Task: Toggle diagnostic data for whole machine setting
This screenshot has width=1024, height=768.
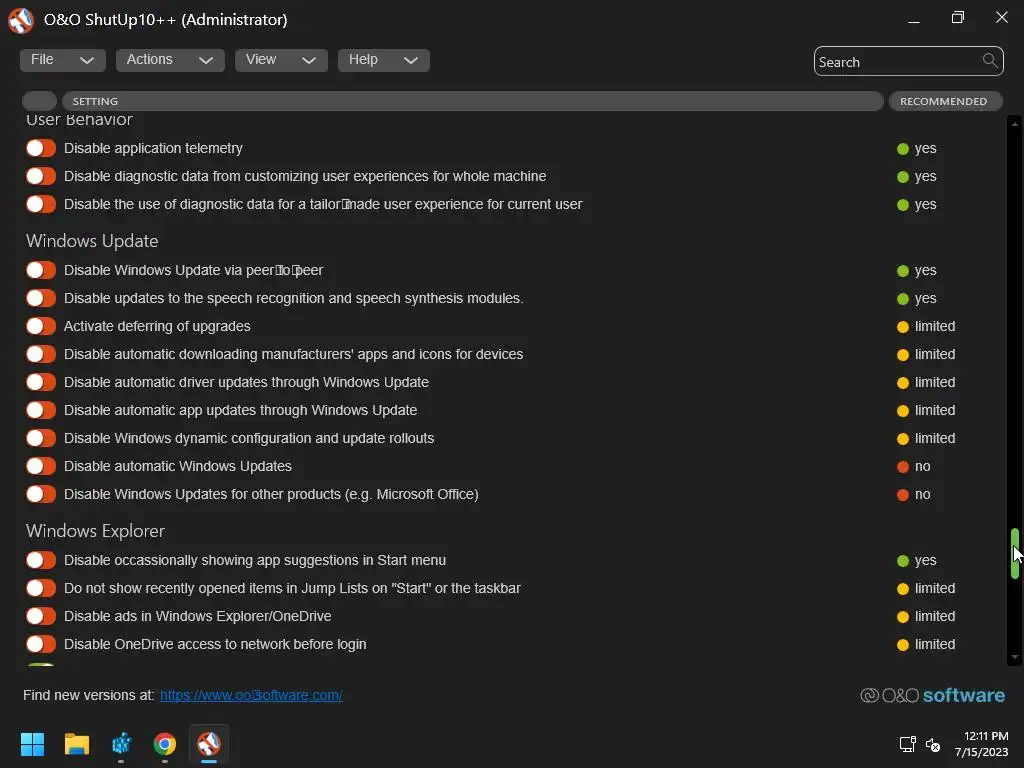Action: [40, 176]
